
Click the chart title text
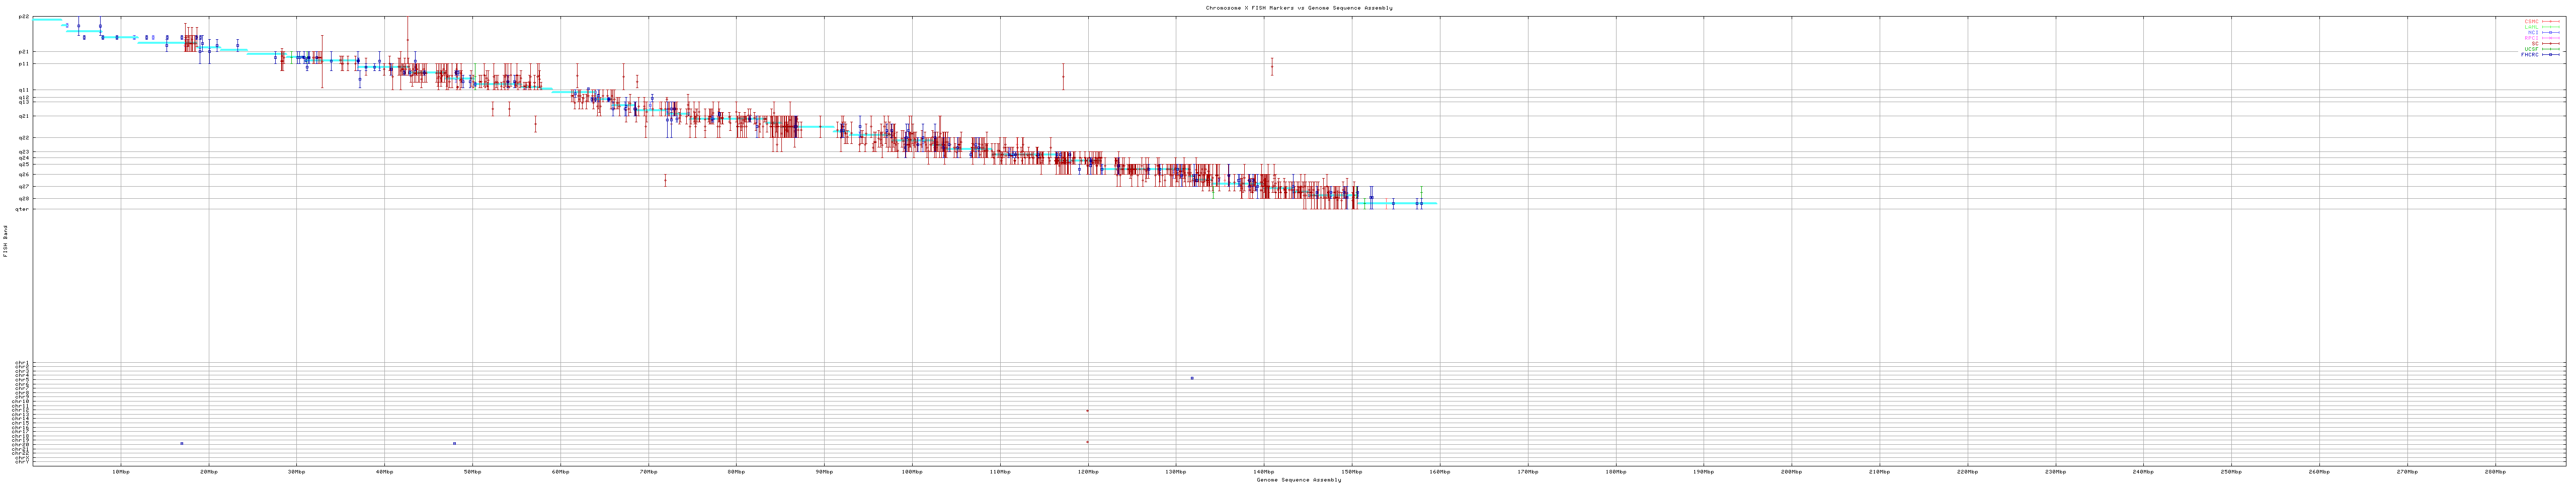tap(1298, 7)
